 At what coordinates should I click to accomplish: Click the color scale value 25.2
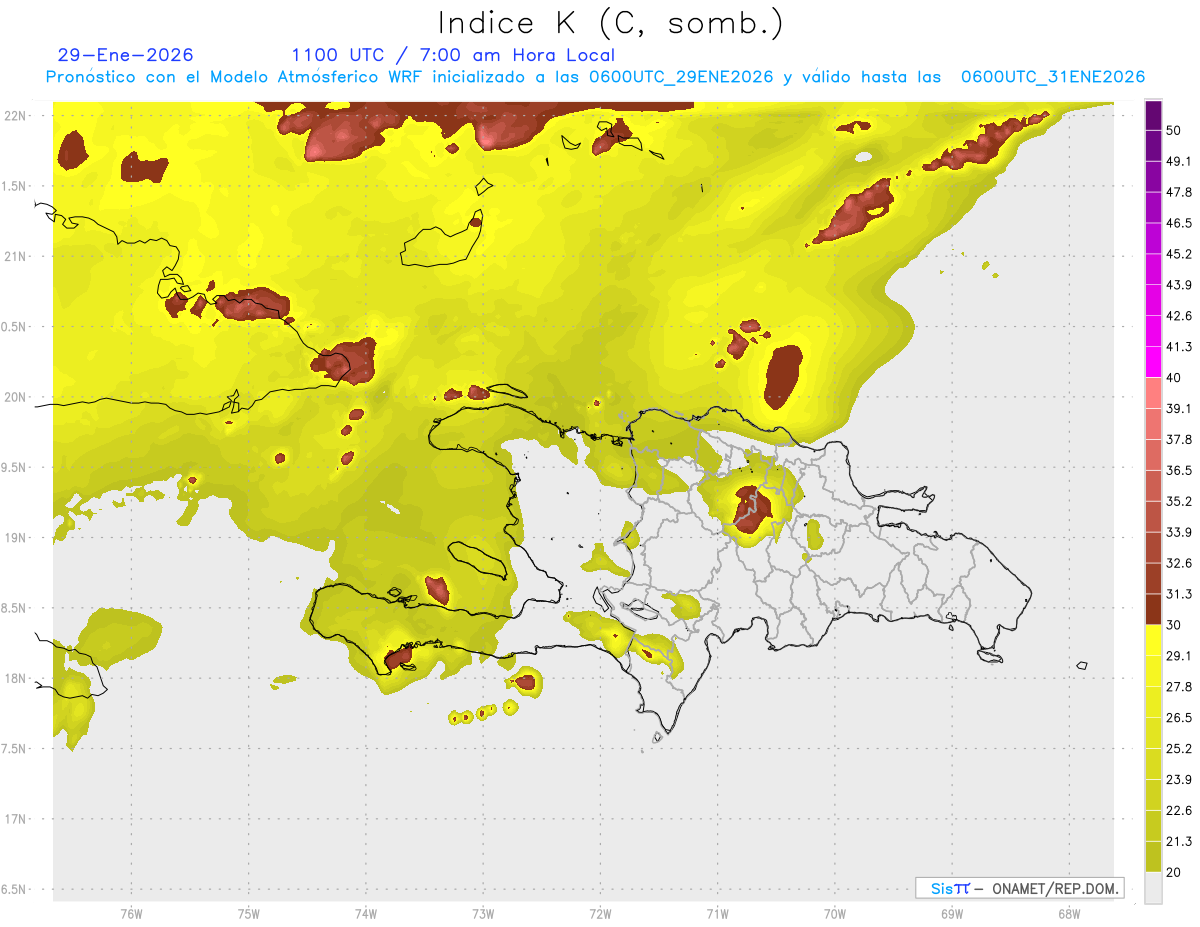tap(1179, 749)
